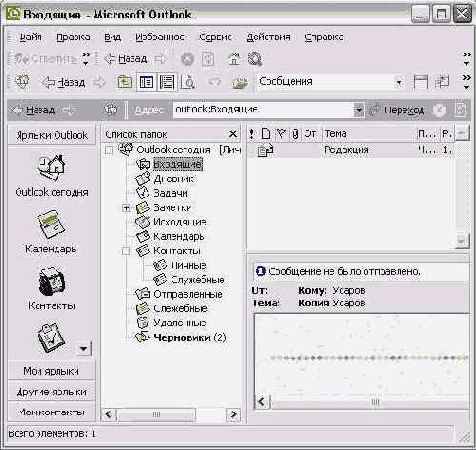Select the Исходящие folder in tree

click(179, 222)
